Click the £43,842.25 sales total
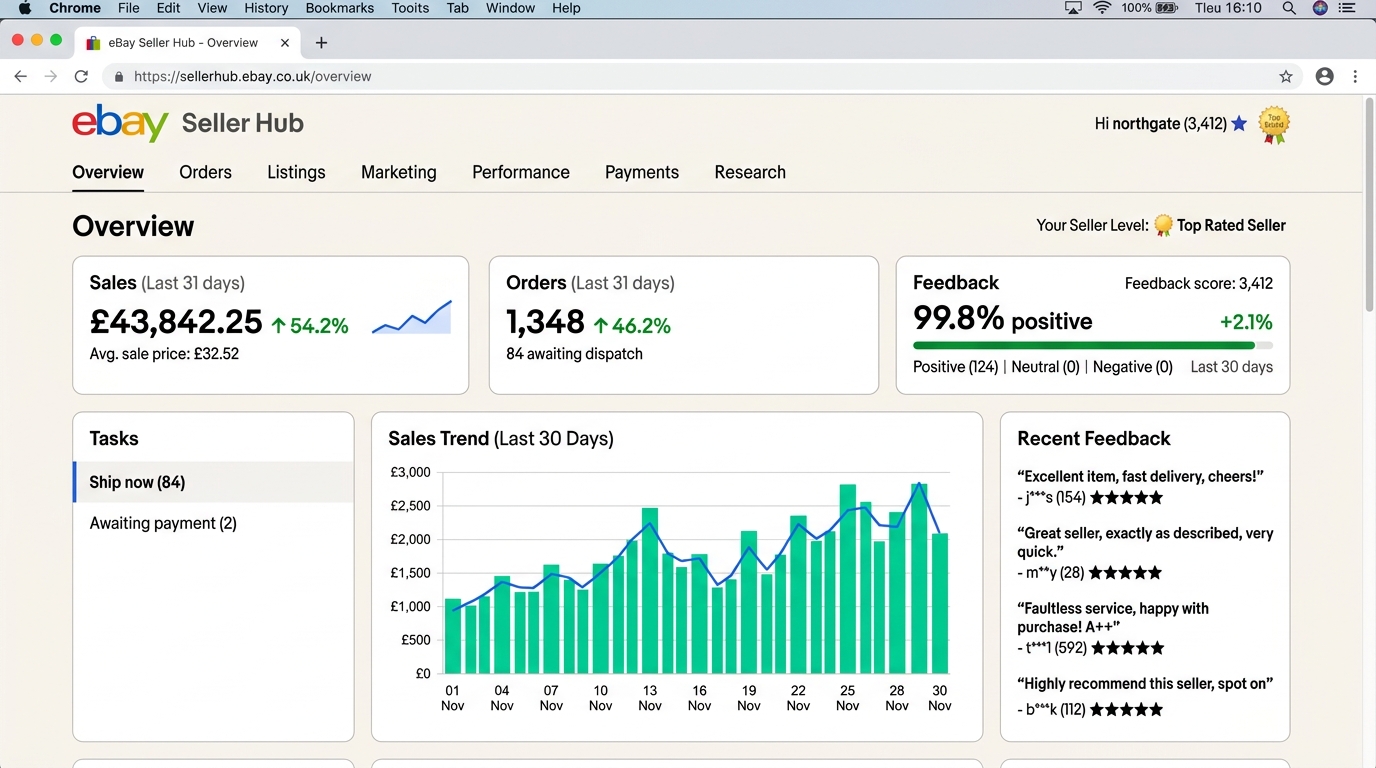1376x768 pixels. [176, 322]
